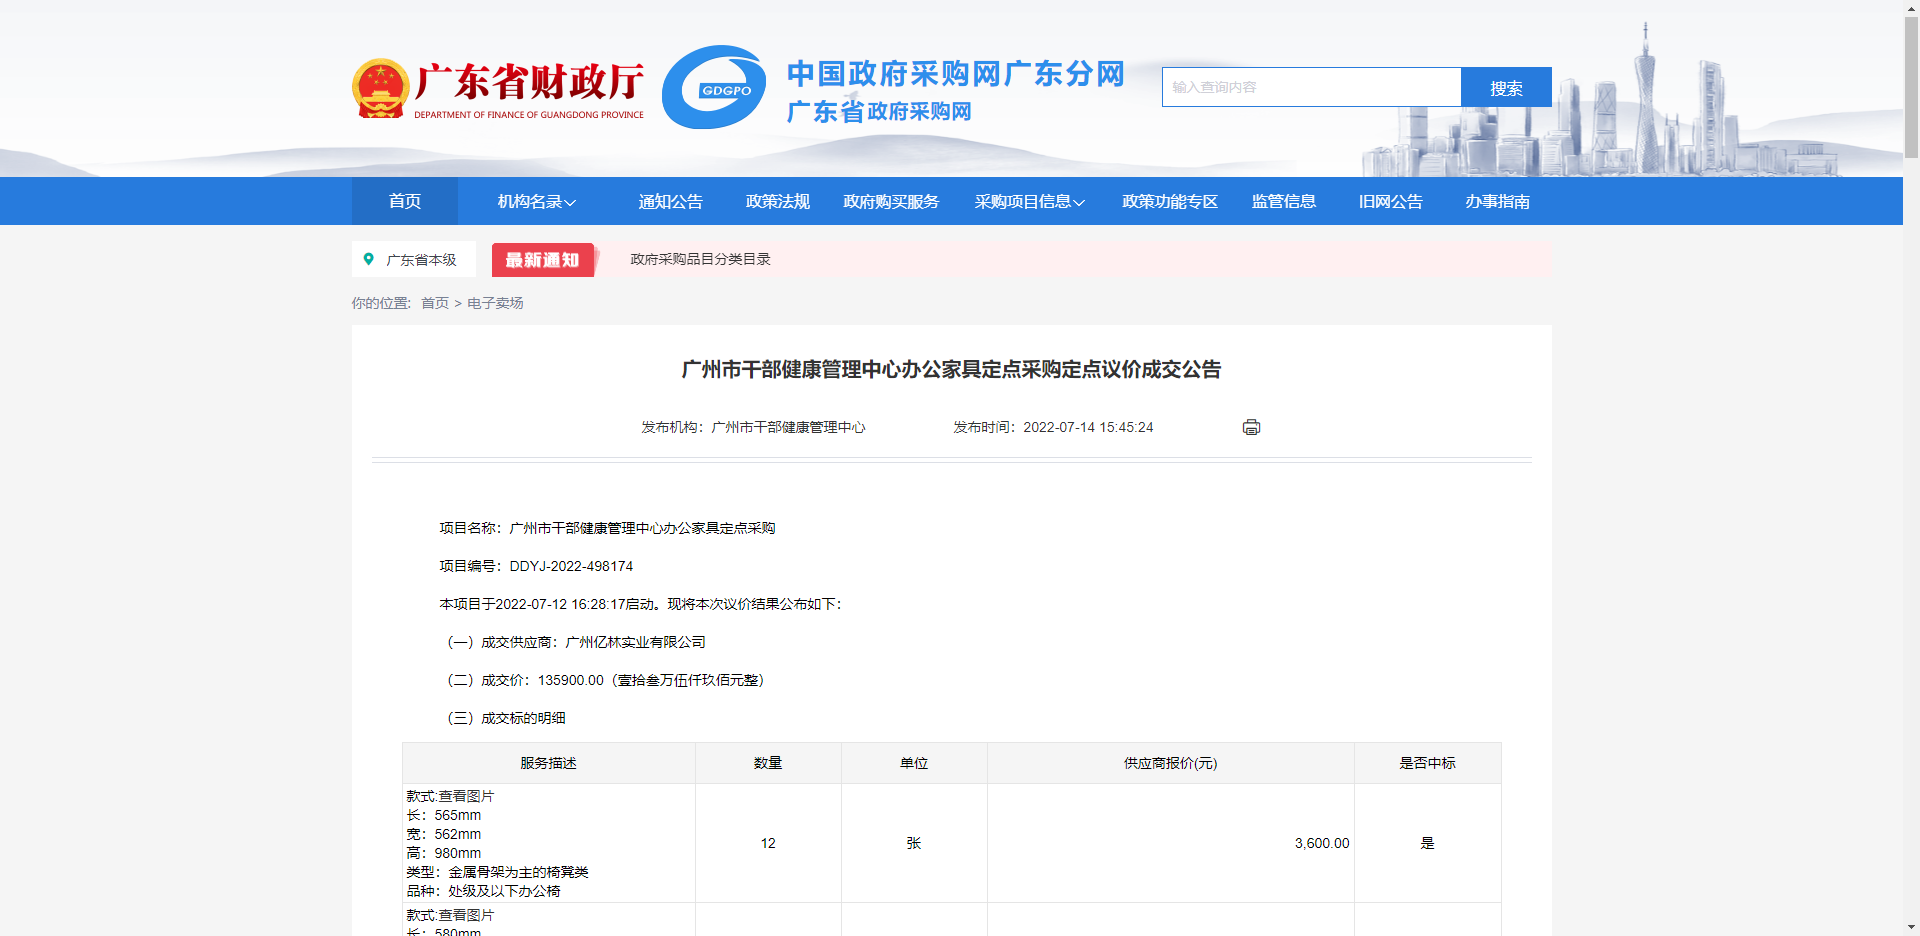Viewport: 1920px width, 936px height.
Task: Click publisher text 广州市干部健康管理中心
Action: [x=788, y=427]
